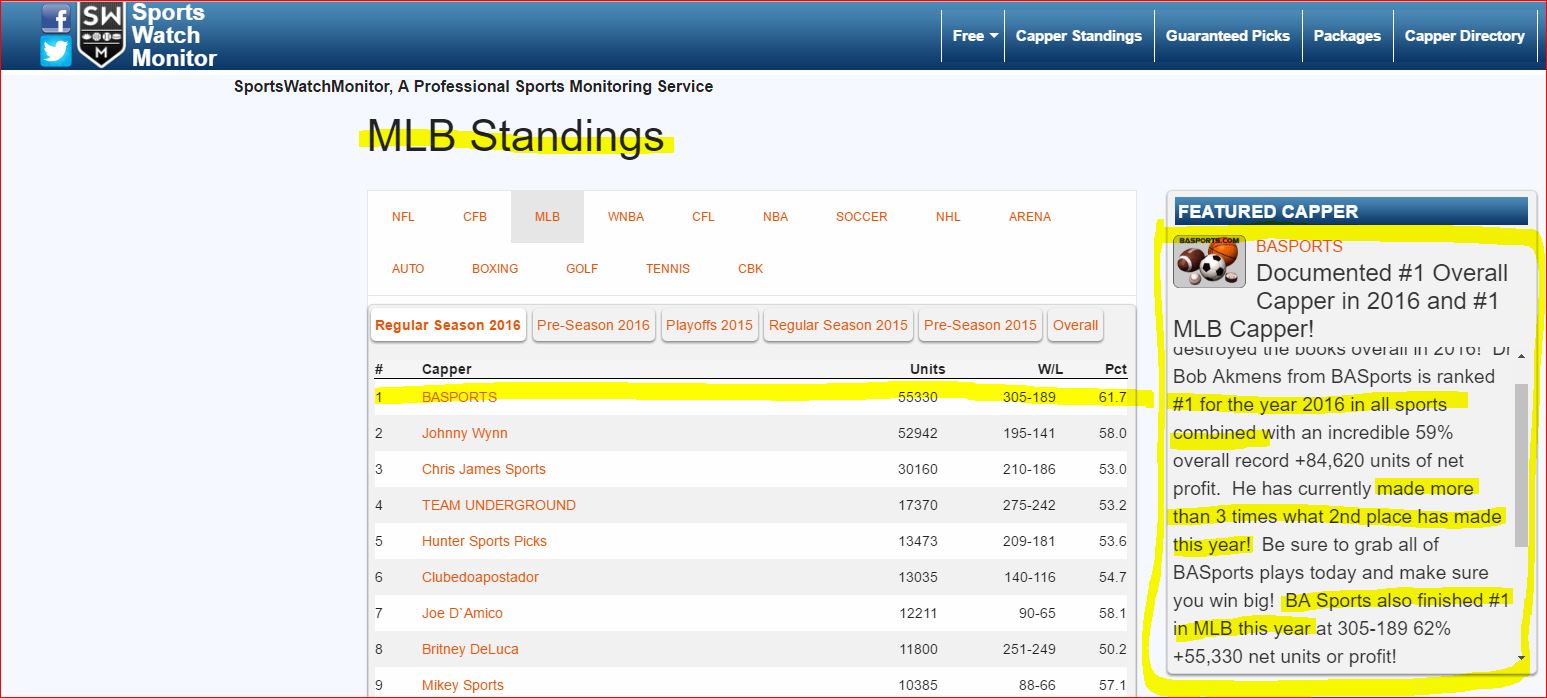The width and height of the screenshot is (1547, 698).
Task: Show Pre-Season 2016 standings
Action: (x=593, y=325)
